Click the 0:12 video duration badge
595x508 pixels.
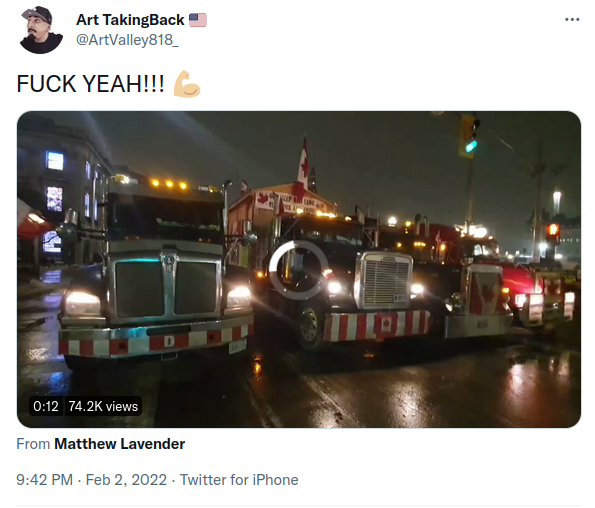point(46,406)
